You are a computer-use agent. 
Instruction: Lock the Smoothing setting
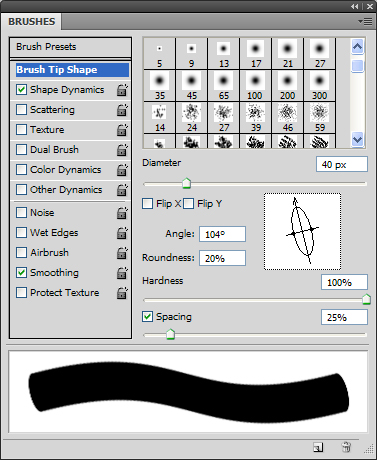[x=122, y=273]
